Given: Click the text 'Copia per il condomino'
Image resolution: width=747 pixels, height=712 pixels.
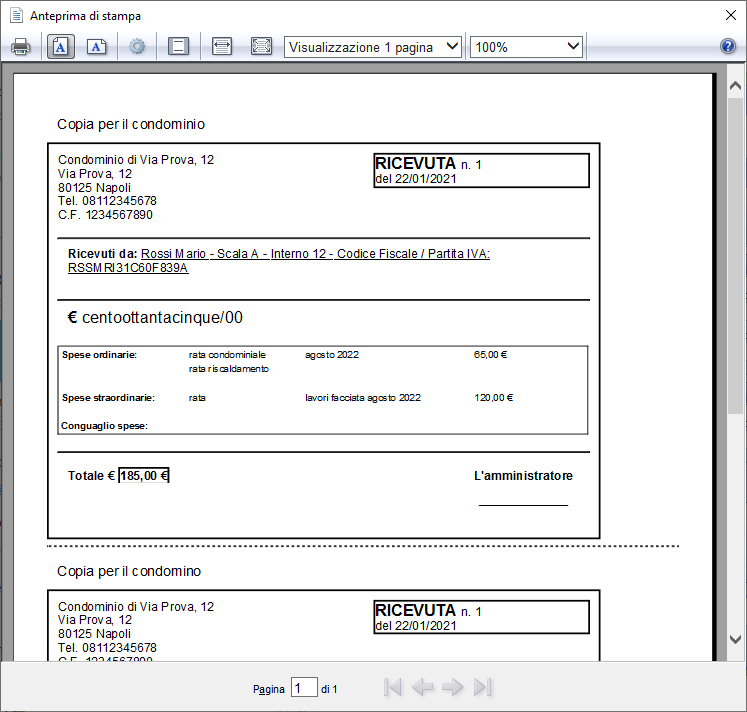Looking at the screenshot, I should click(x=129, y=571).
